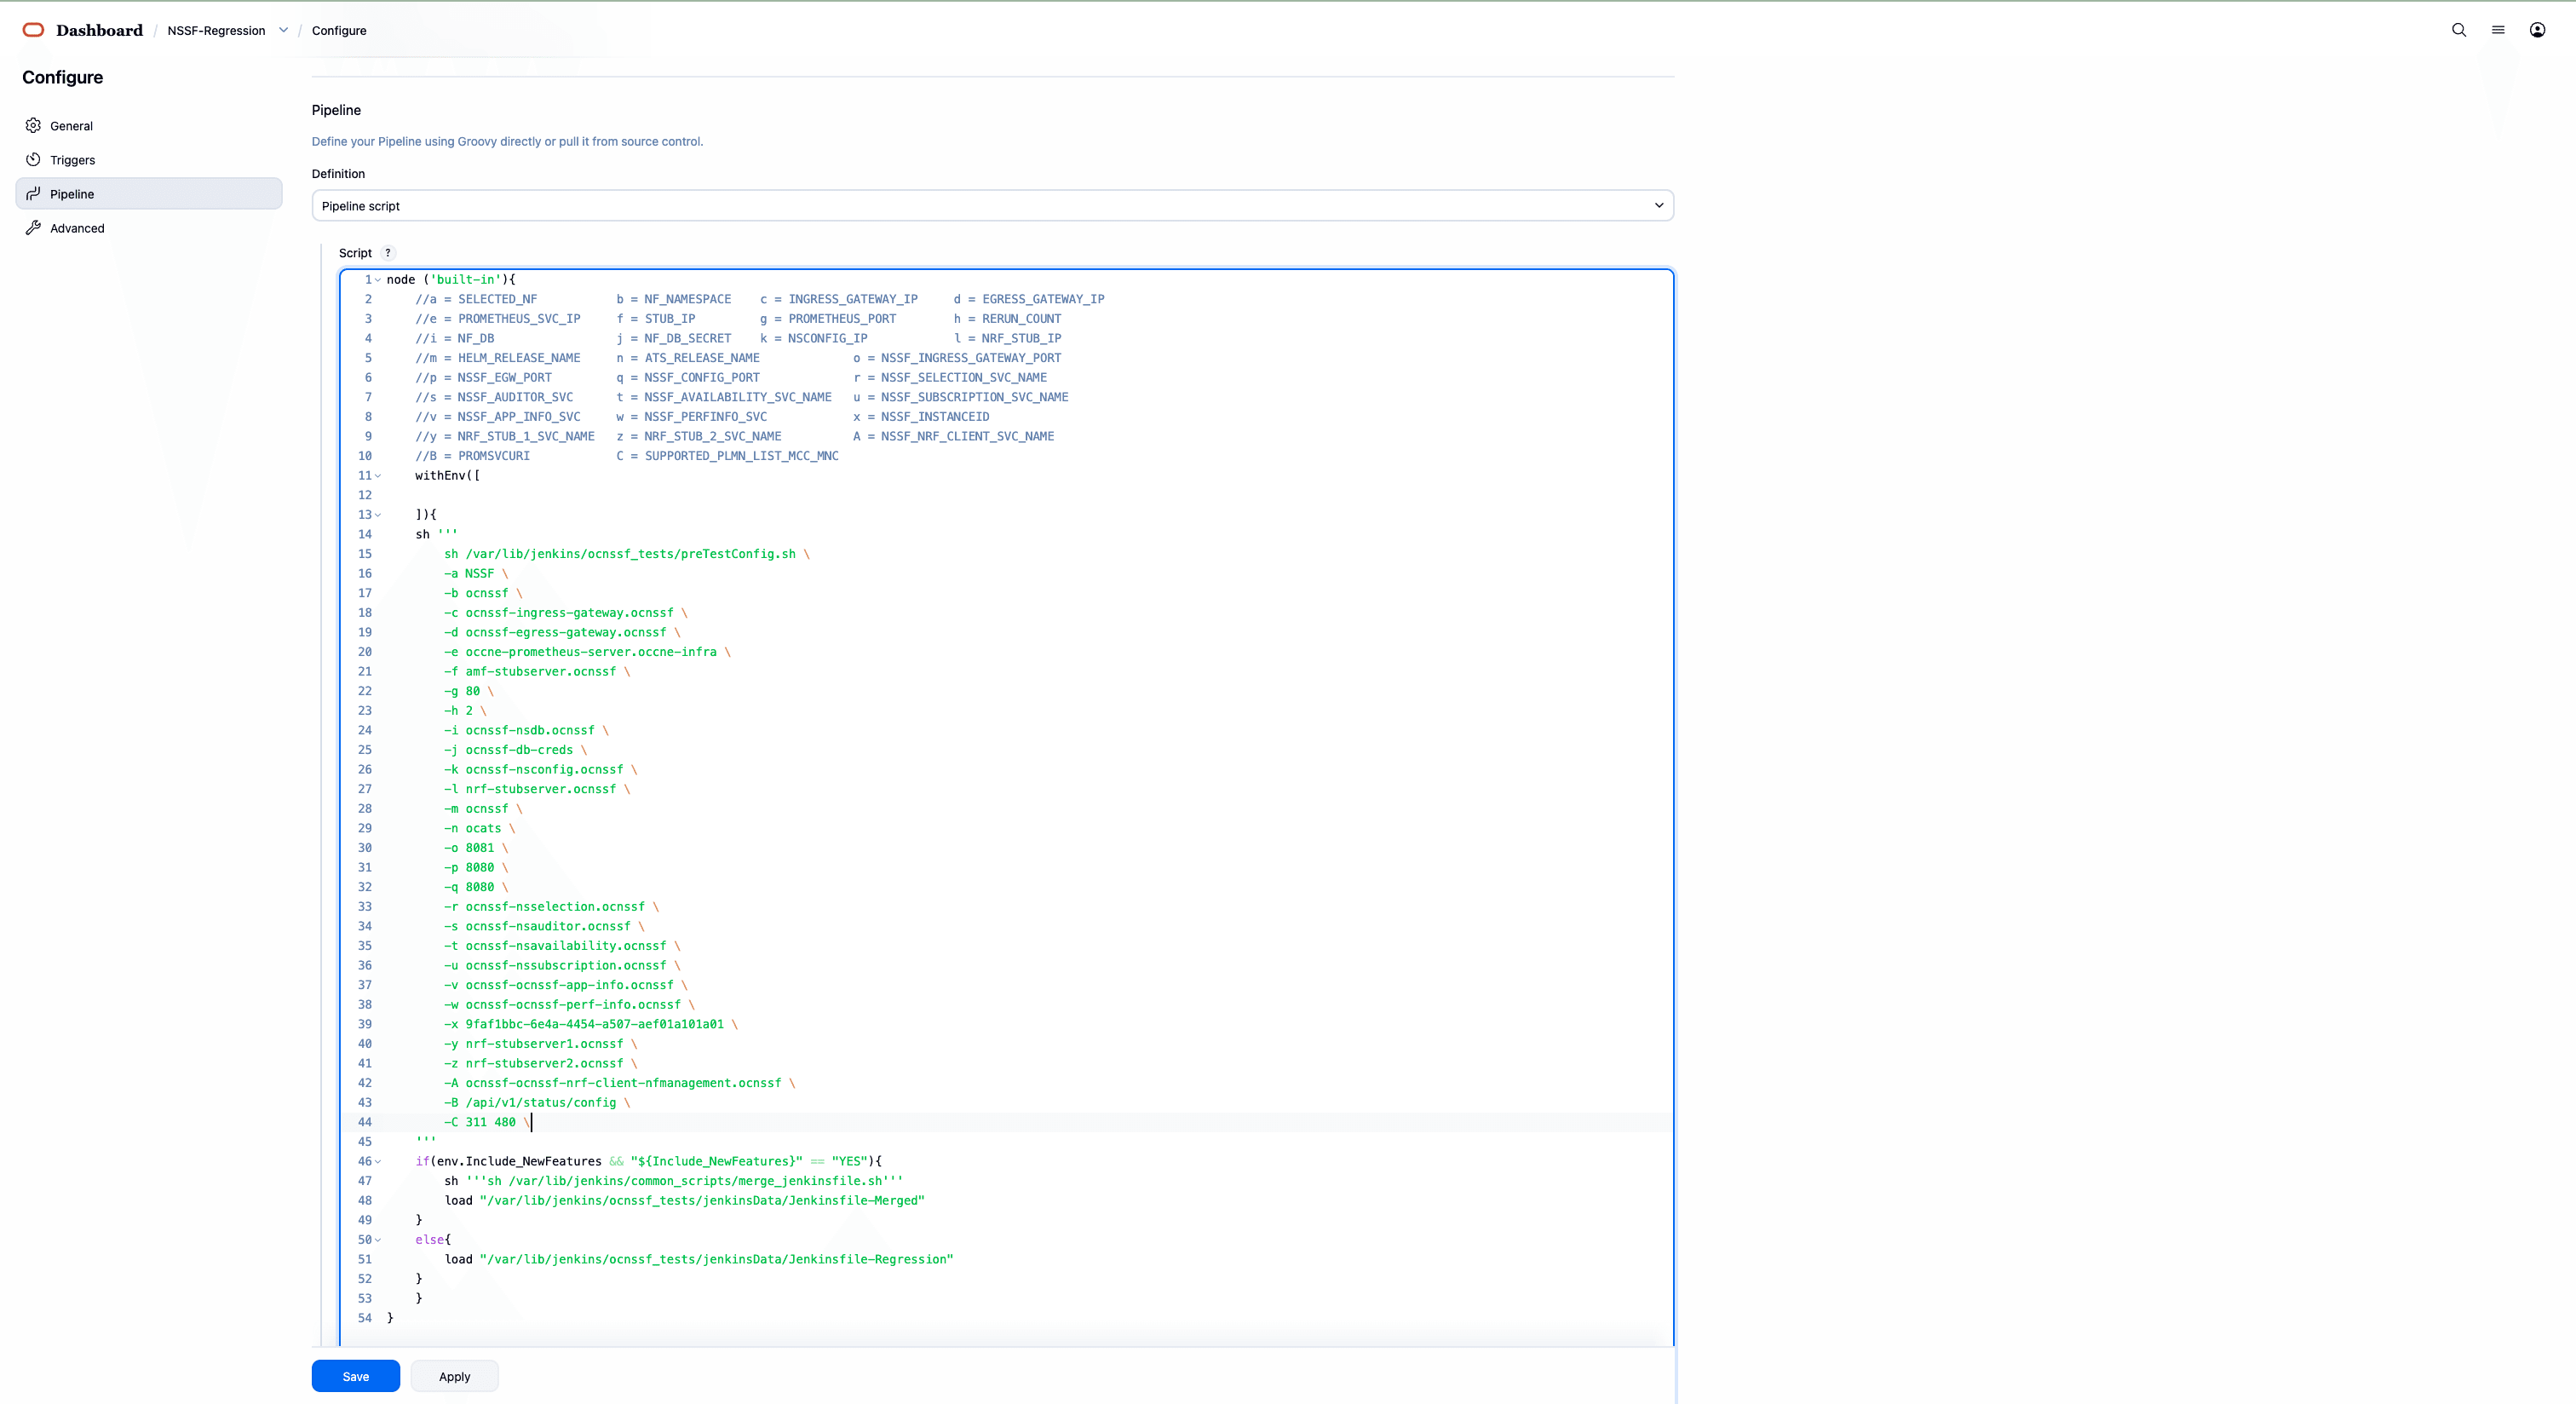The width and height of the screenshot is (2576, 1404).
Task: Click Jenkinsfile-Regression load path line
Action: coord(699,1260)
